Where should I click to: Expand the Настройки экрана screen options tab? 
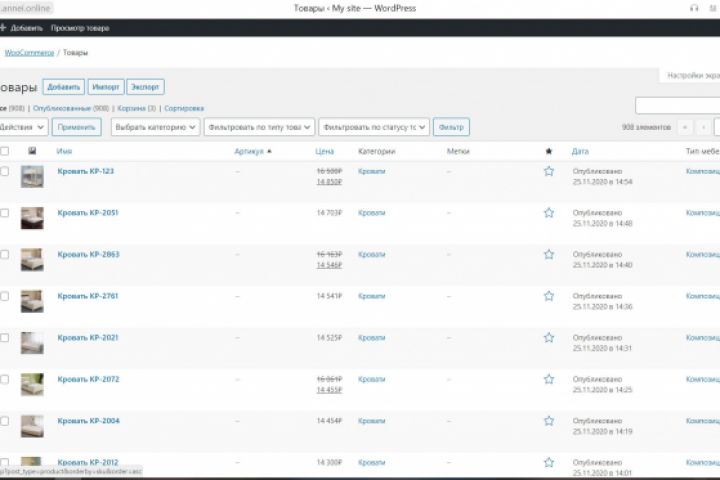click(690, 75)
